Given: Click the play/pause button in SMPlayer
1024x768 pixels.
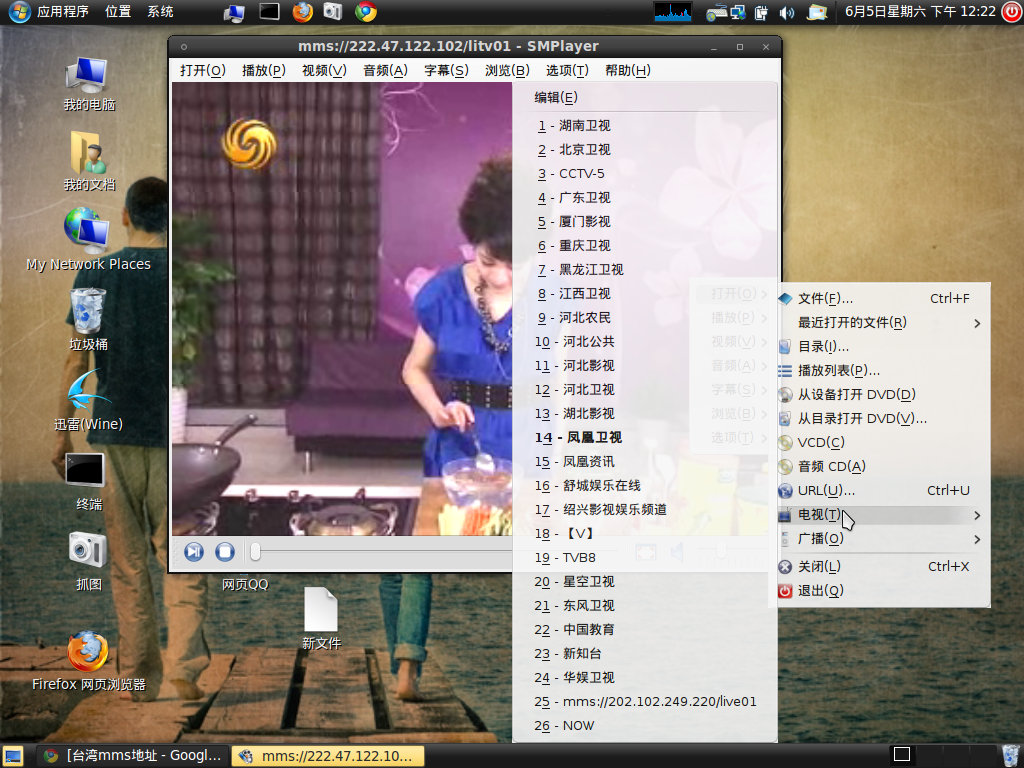Looking at the screenshot, I should tap(194, 552).
